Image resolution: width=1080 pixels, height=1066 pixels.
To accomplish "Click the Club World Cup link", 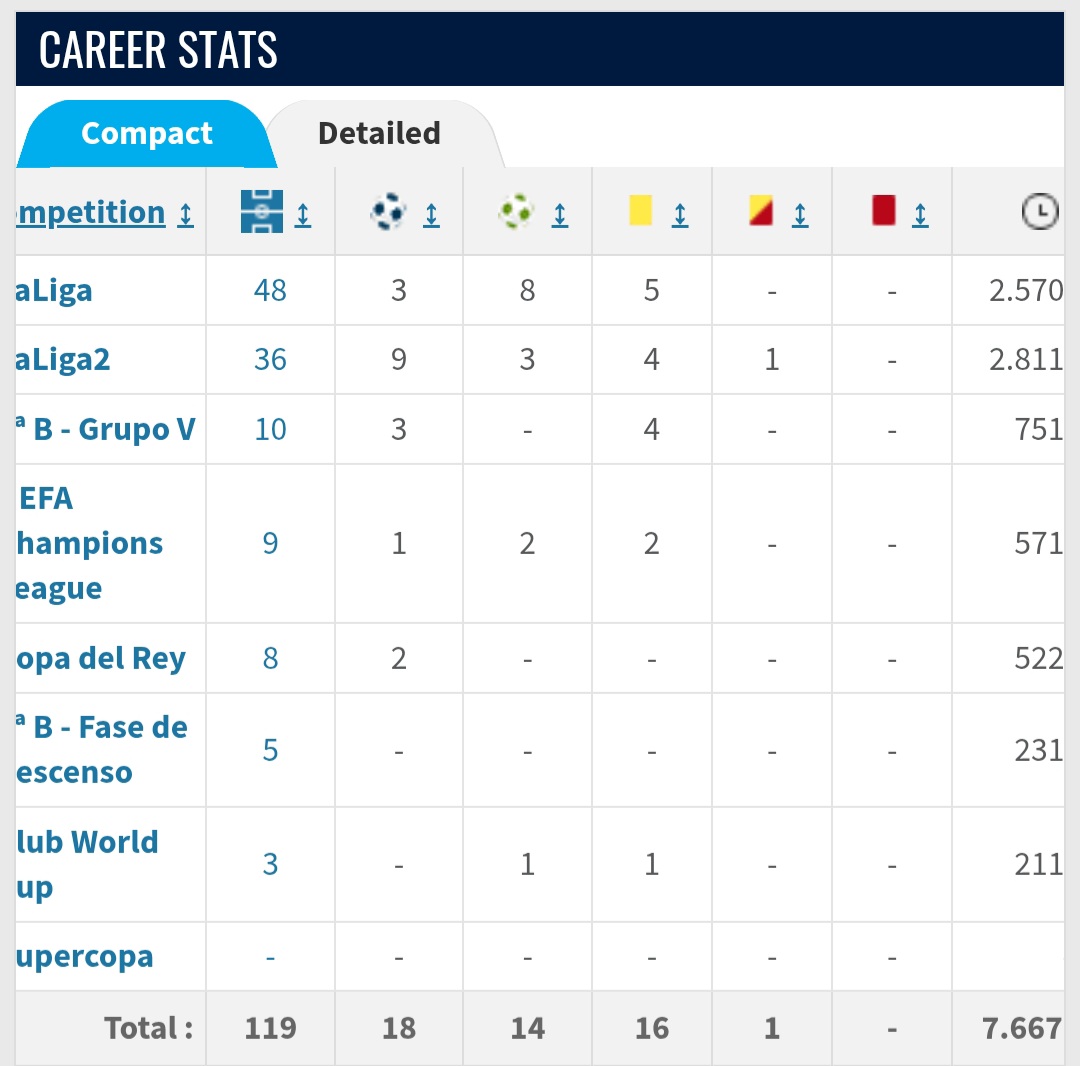I will coord(87,864).
